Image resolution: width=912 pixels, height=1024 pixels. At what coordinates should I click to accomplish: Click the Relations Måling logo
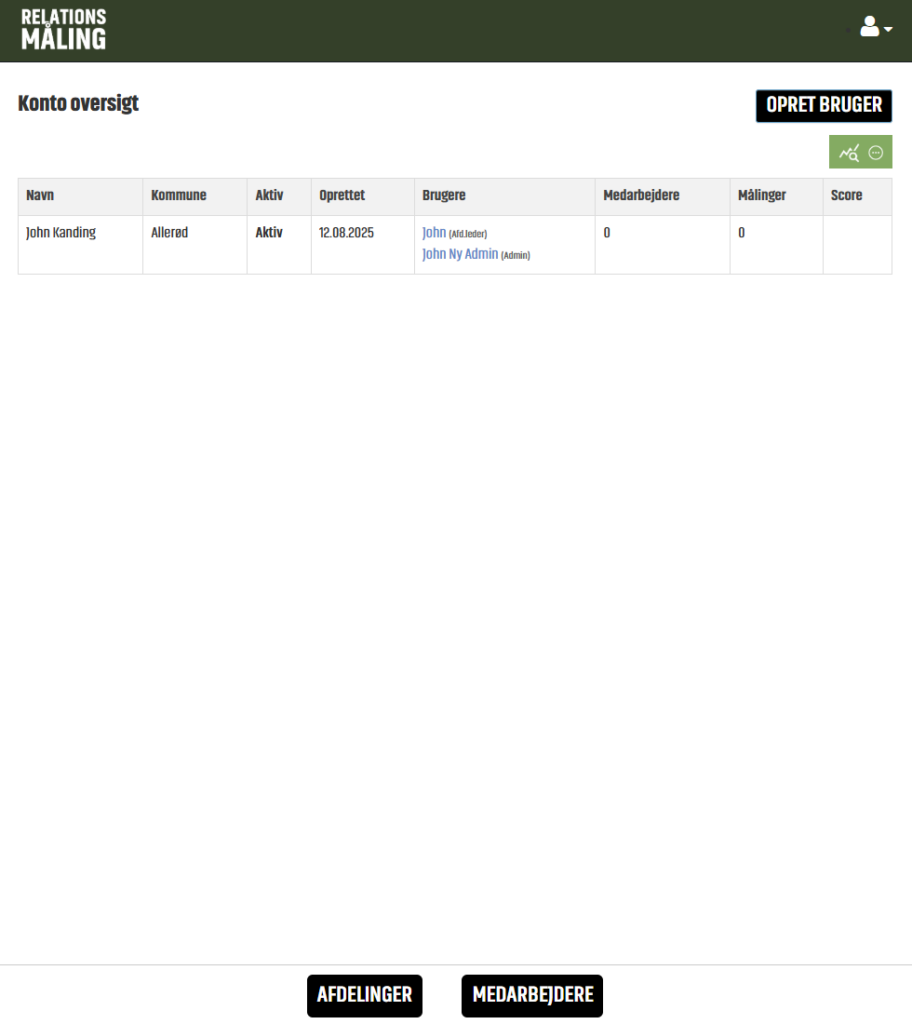63,30
